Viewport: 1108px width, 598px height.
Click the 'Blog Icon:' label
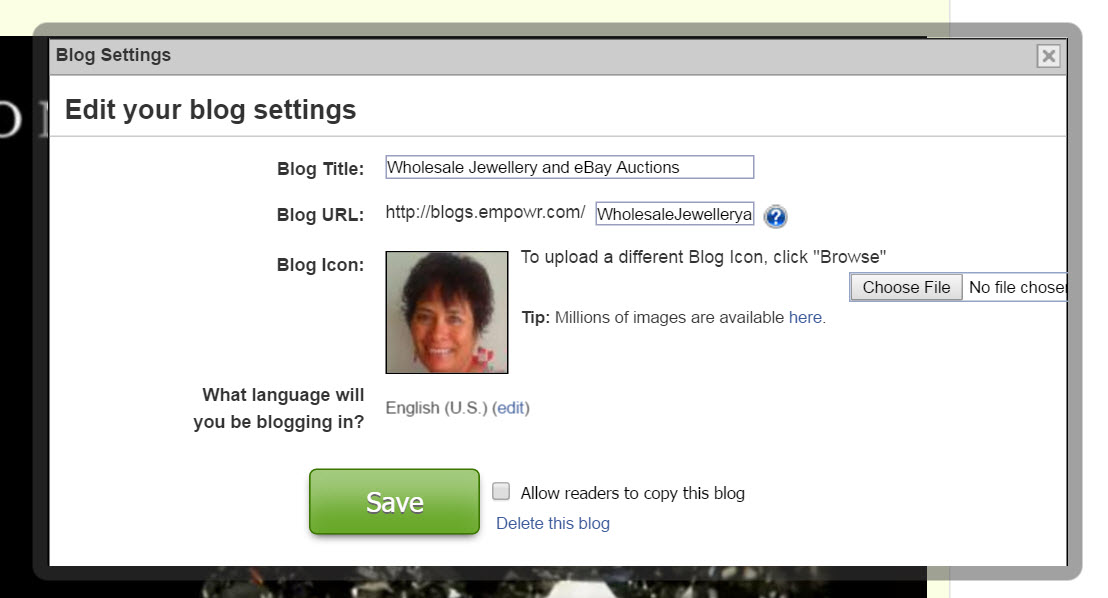tap(320, 266)
